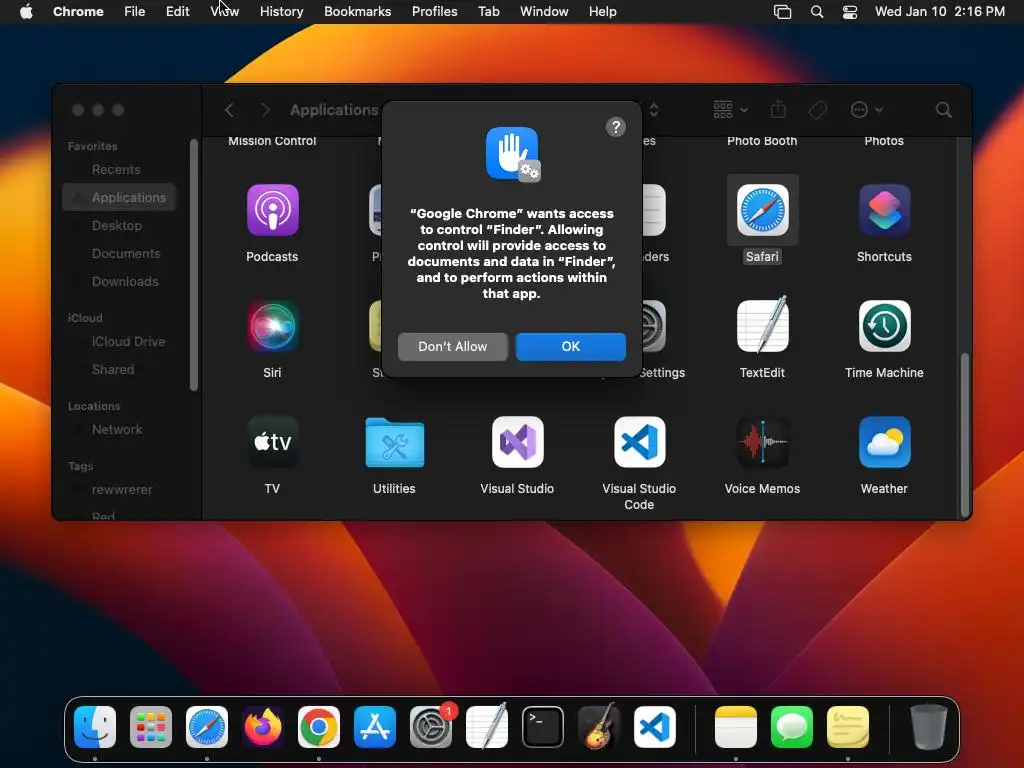Click the help question mark in dialog

click(x=615, y=127)
